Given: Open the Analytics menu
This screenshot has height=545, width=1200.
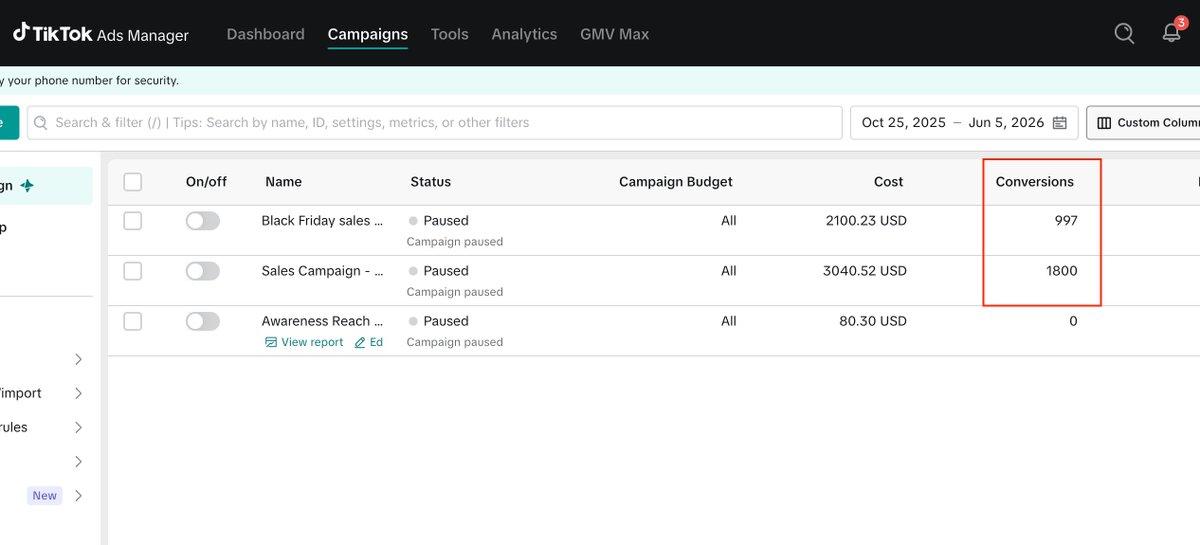Looking at the screenshot, I should 524,34.
